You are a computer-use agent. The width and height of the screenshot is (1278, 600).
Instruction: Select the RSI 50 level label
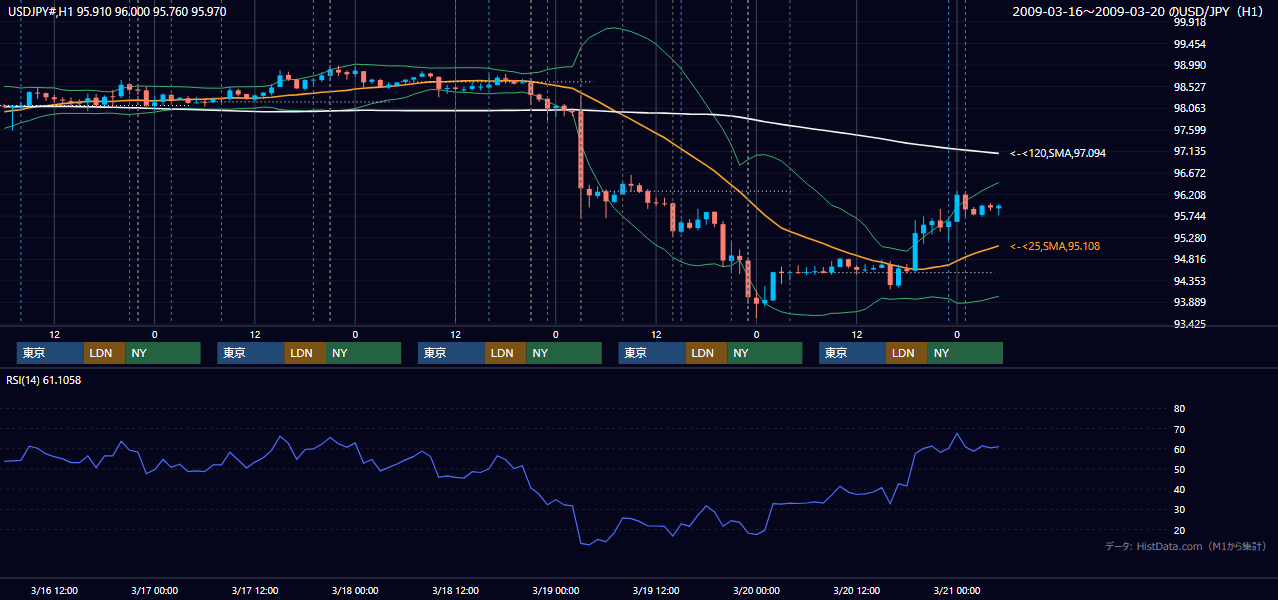click(x=1179, y=470)
